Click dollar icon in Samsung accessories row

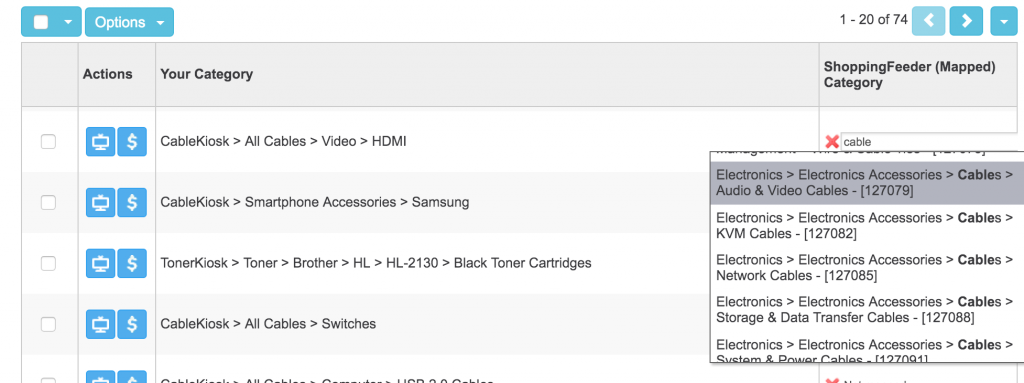(132, 203)
